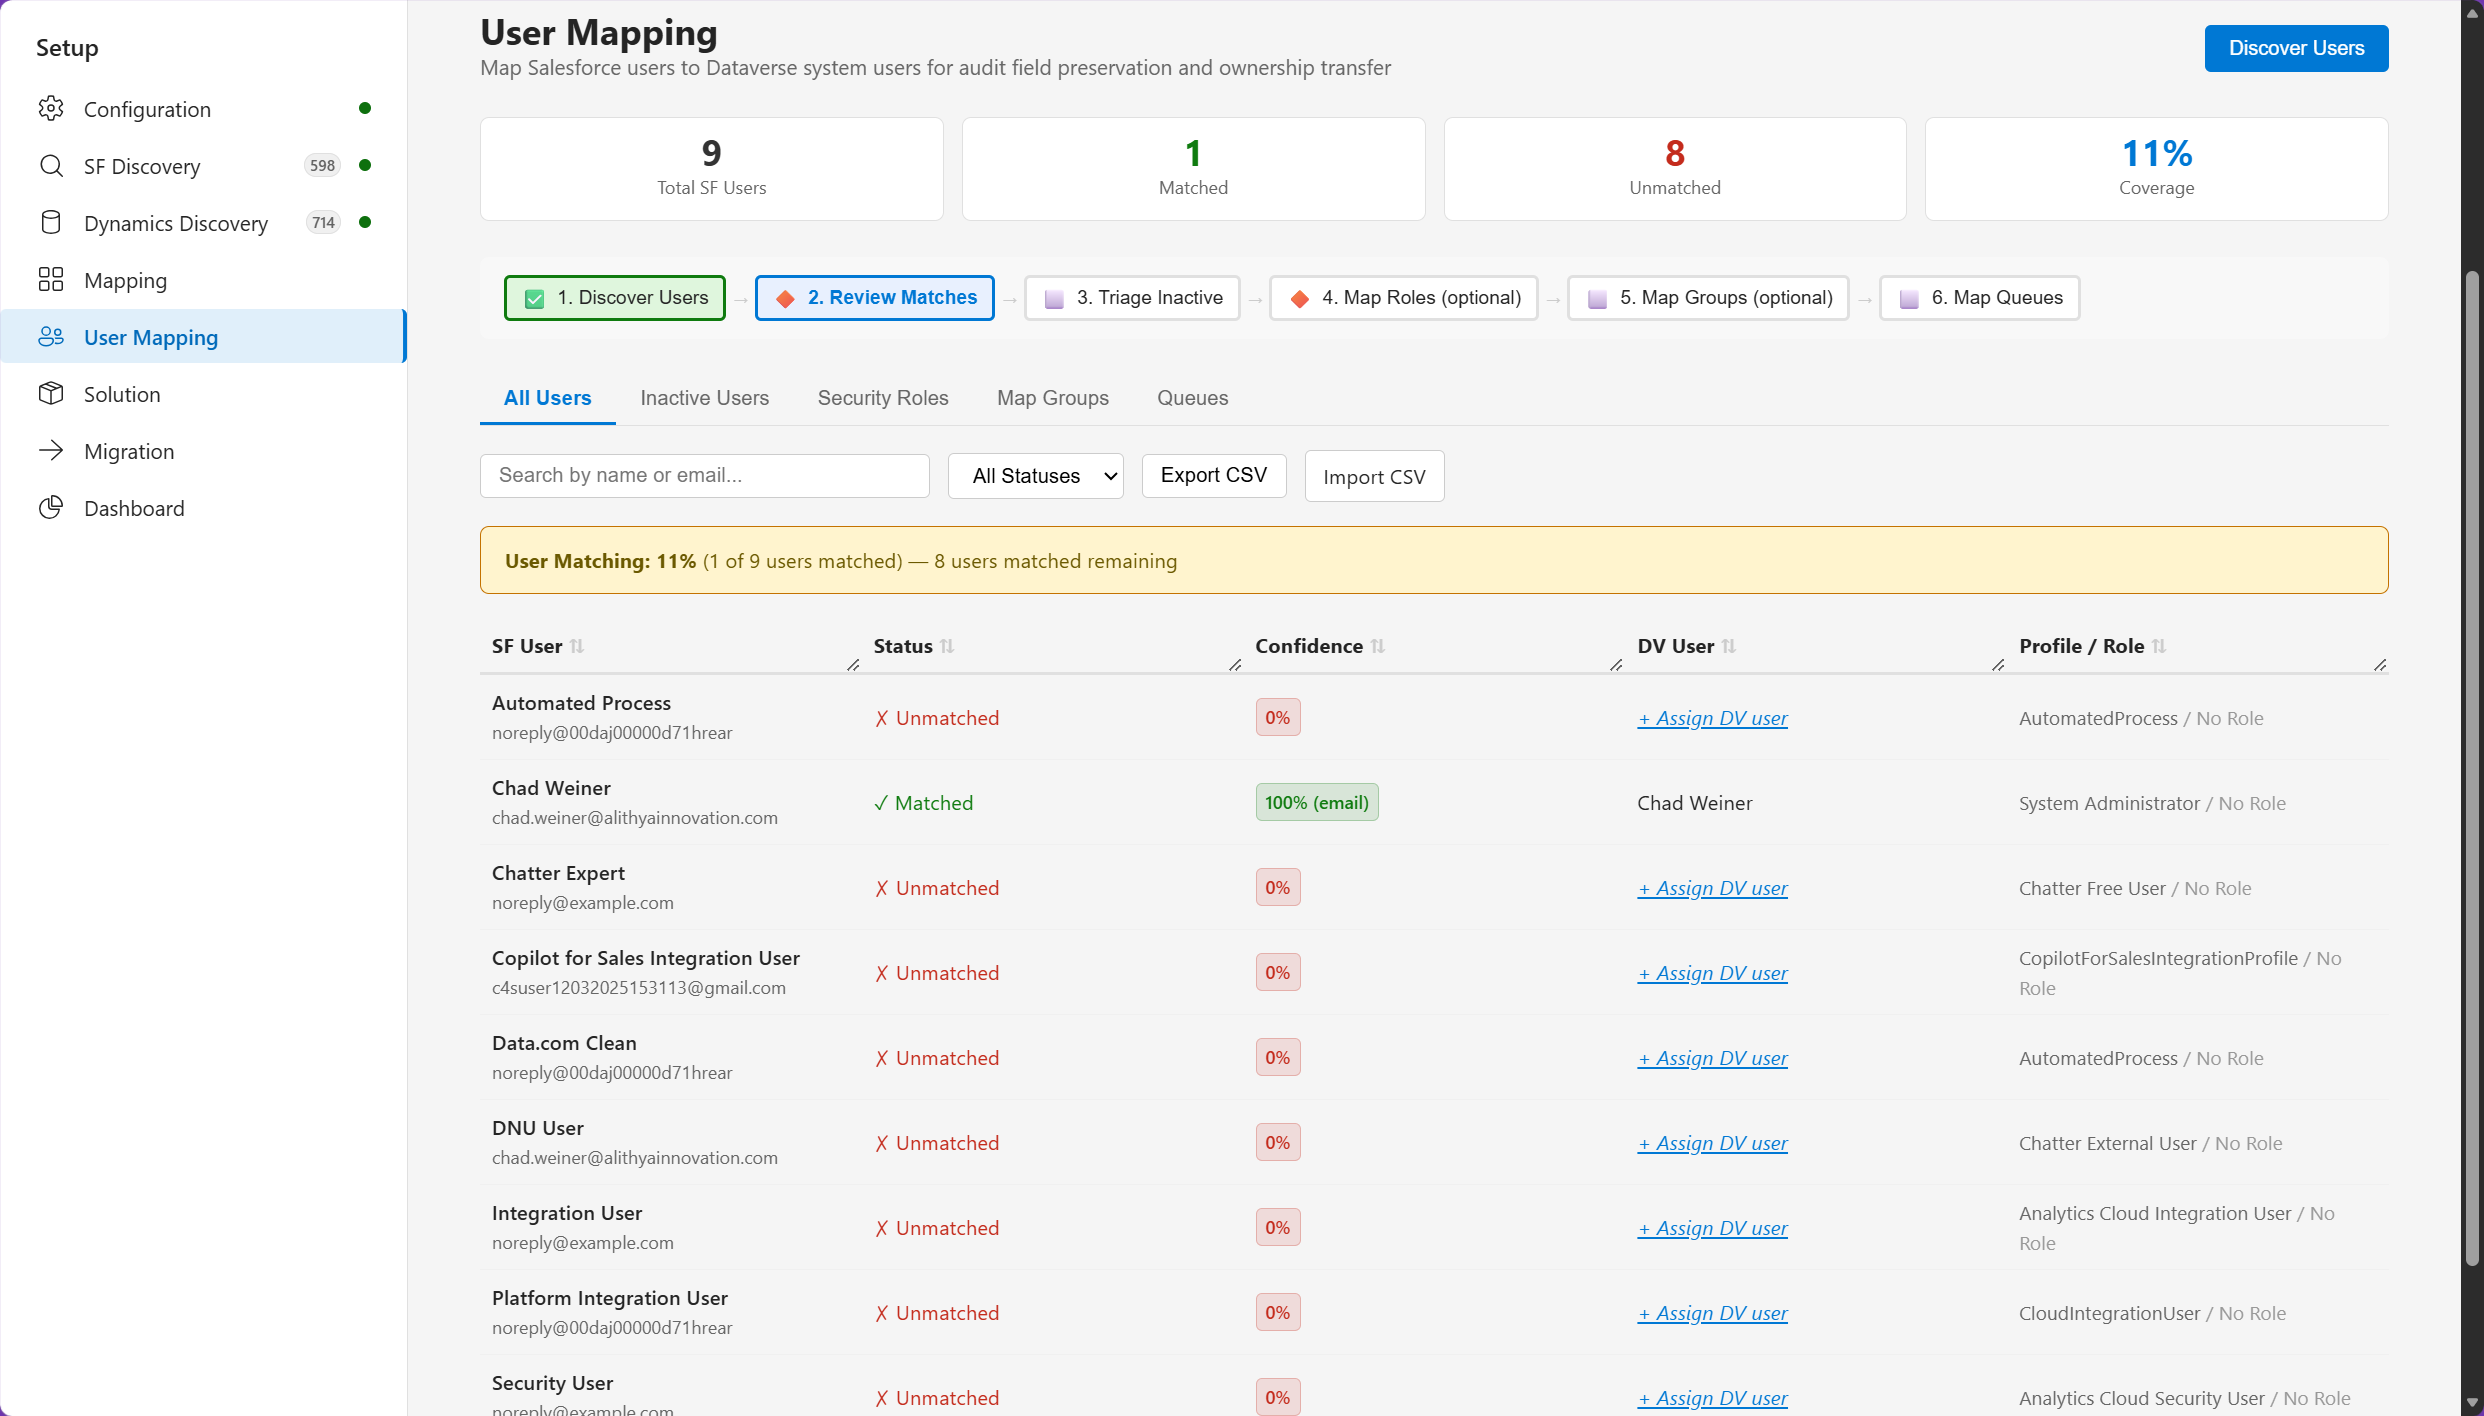This screenshot has height=1416, width=2484.
Task: Sort by DV User column arrows
Action: pyautogui.click(x=1729, y=647)
